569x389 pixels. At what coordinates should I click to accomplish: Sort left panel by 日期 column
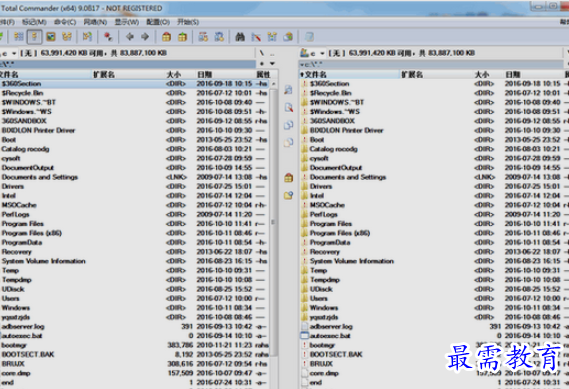point(224,74)
